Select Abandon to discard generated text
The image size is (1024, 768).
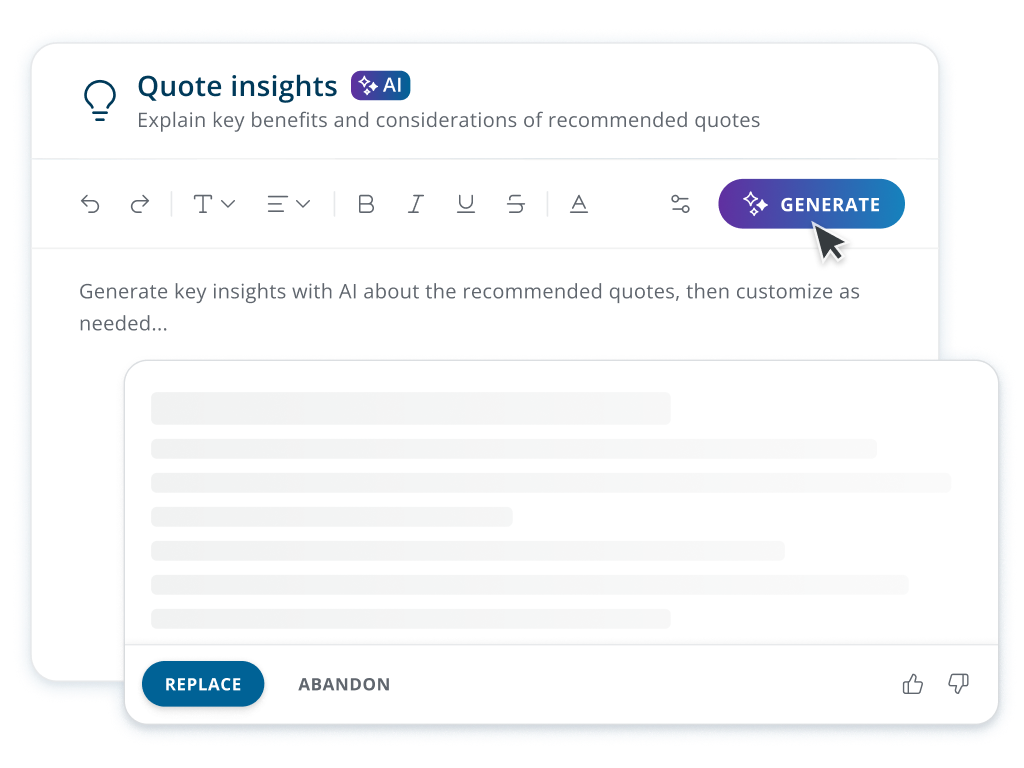(344, 685)
